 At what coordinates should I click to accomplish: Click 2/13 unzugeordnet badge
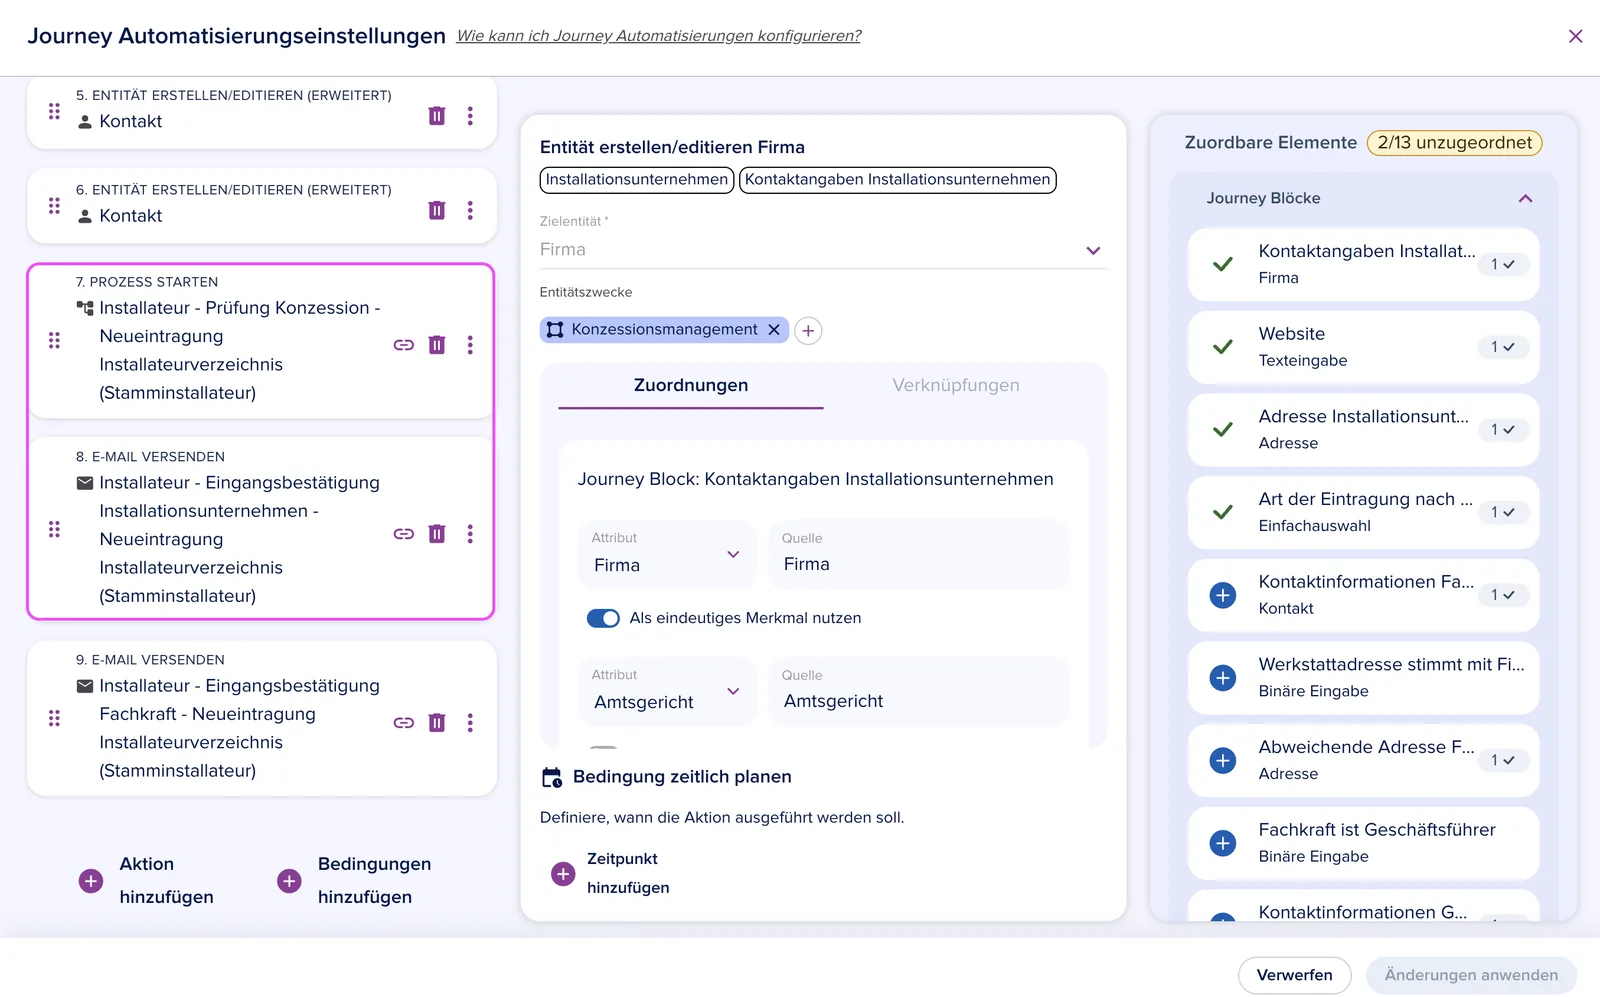(1455, 143)
